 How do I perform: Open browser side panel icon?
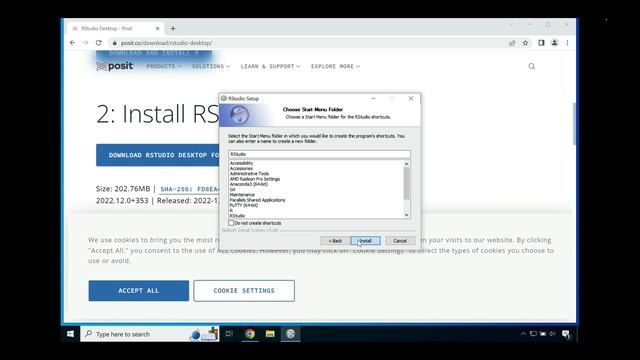coord(541,43)
